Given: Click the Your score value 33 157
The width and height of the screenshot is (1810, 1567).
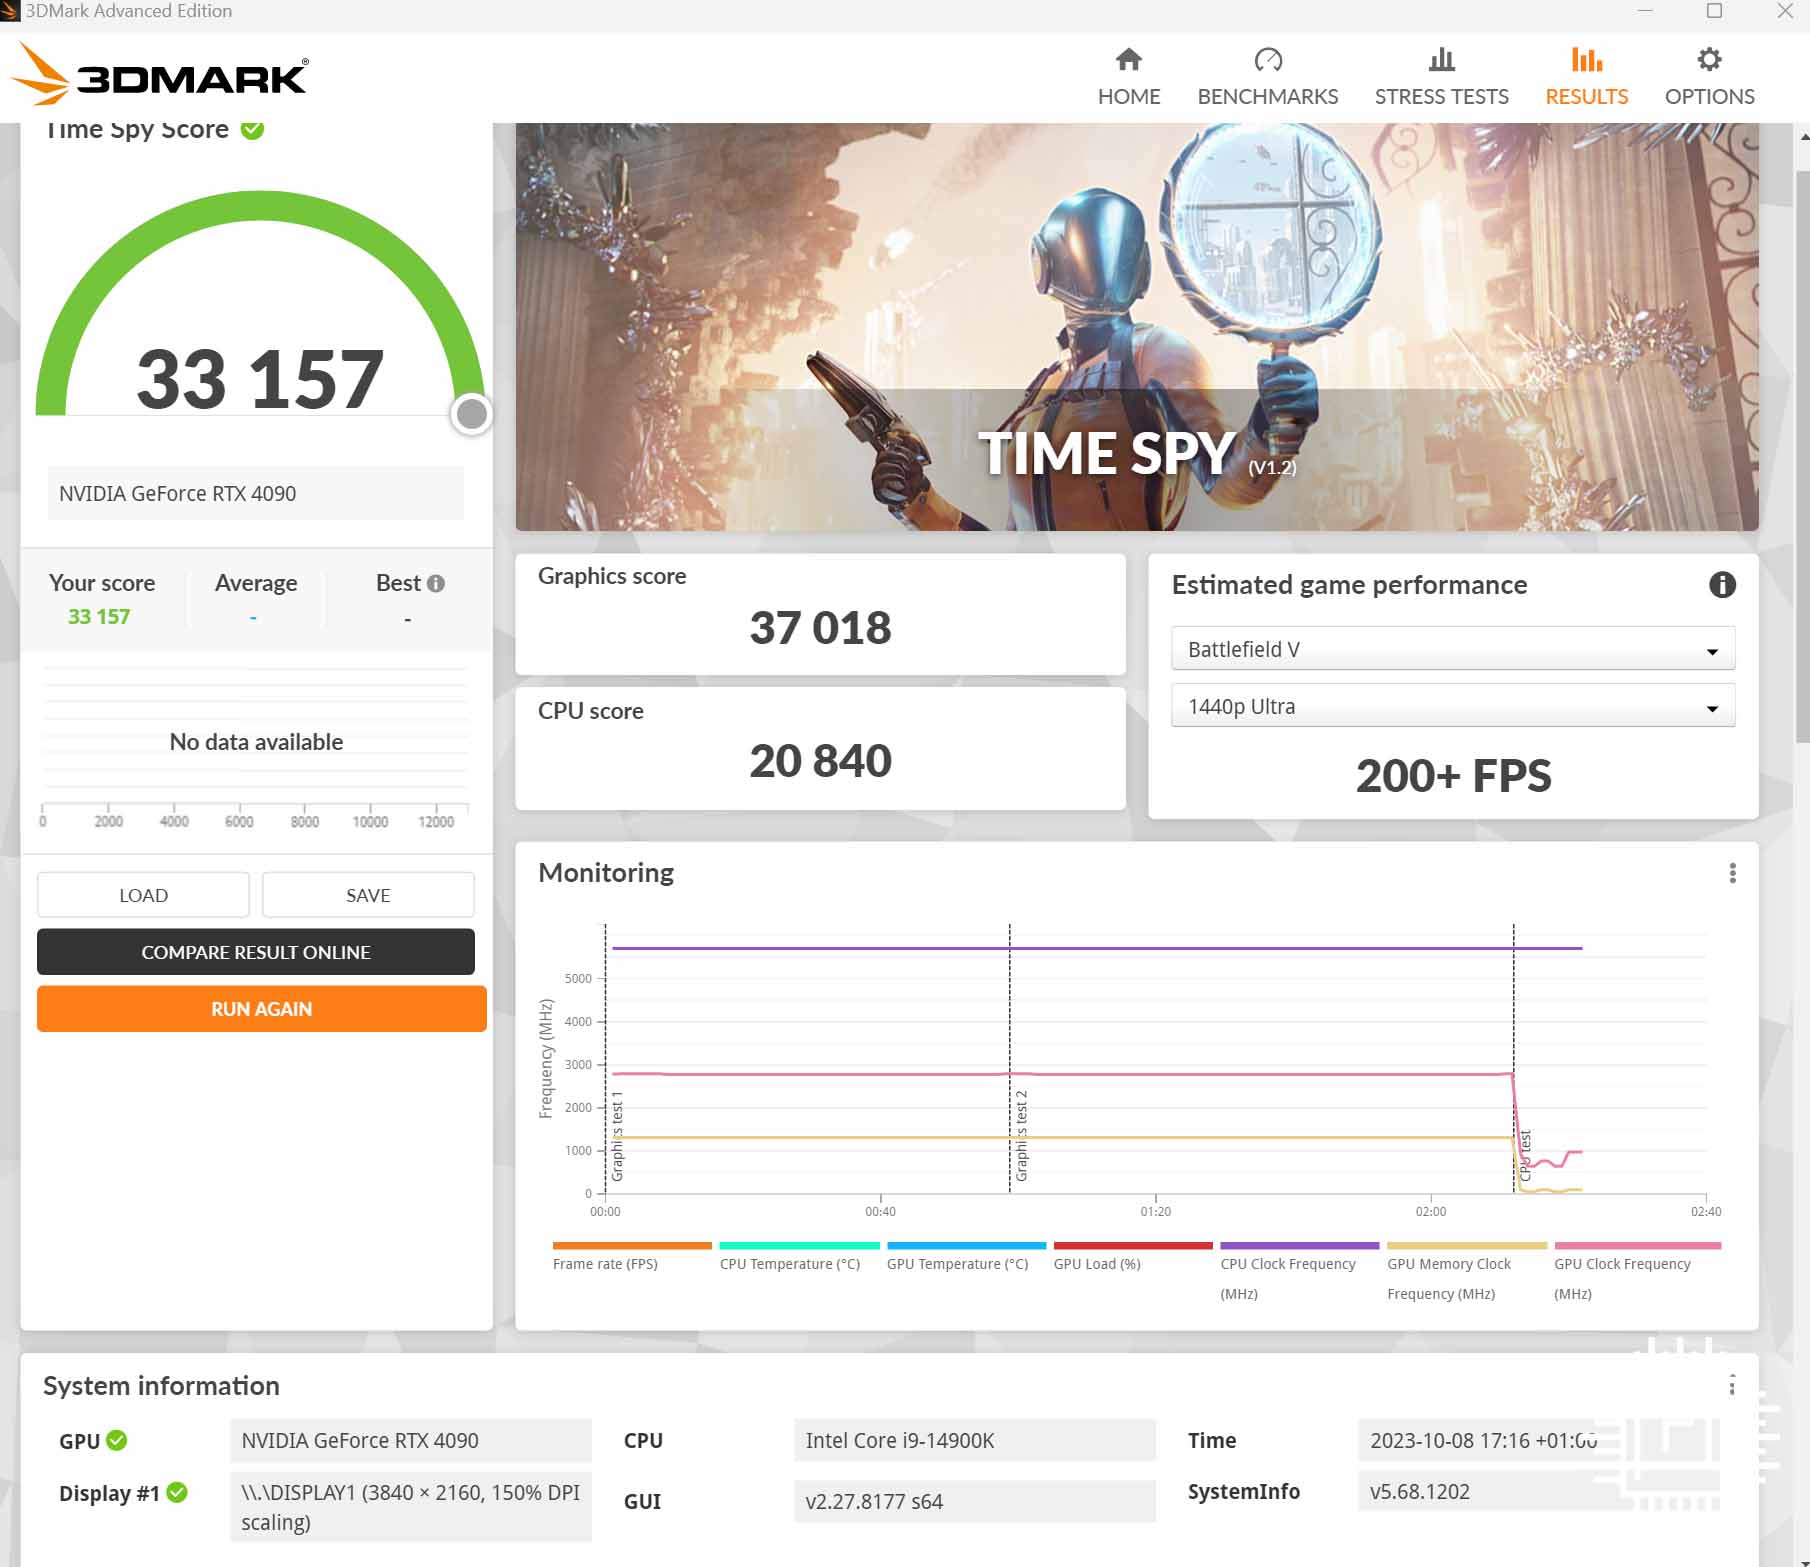Looking at the screenshot, I should pos(99,616).
